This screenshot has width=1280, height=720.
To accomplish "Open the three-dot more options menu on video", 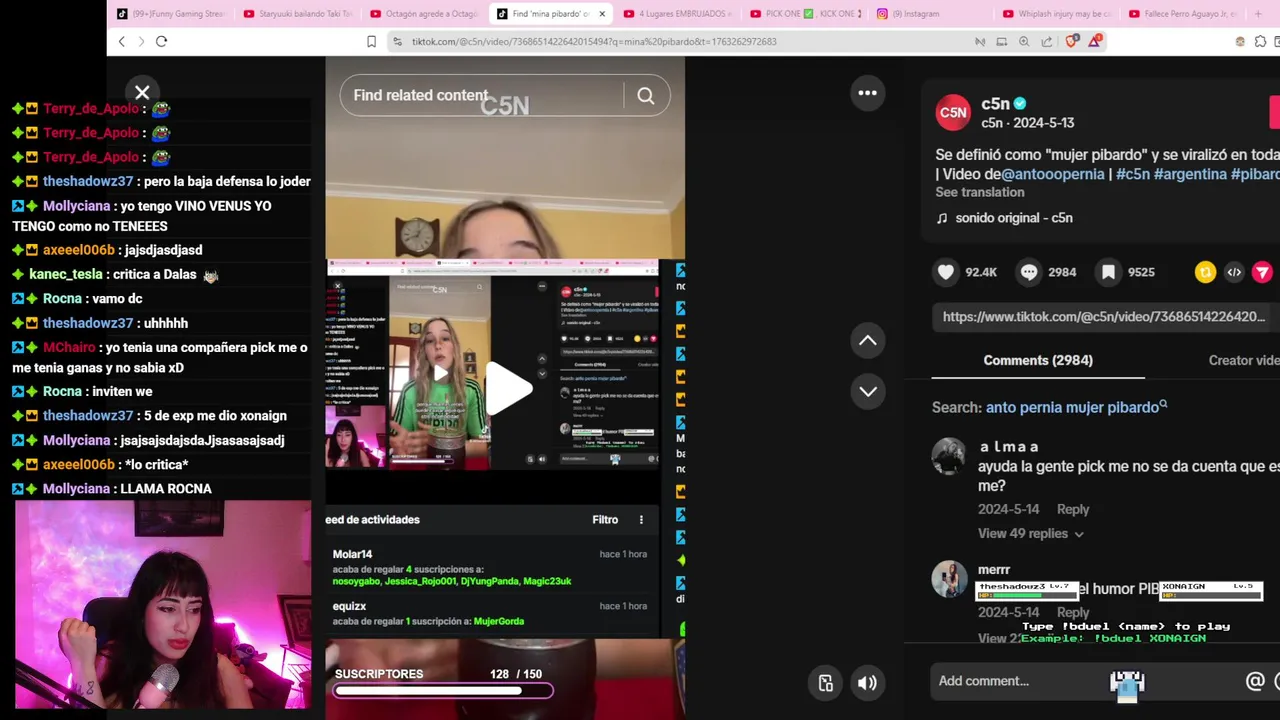I will click(x=867, y=93).
